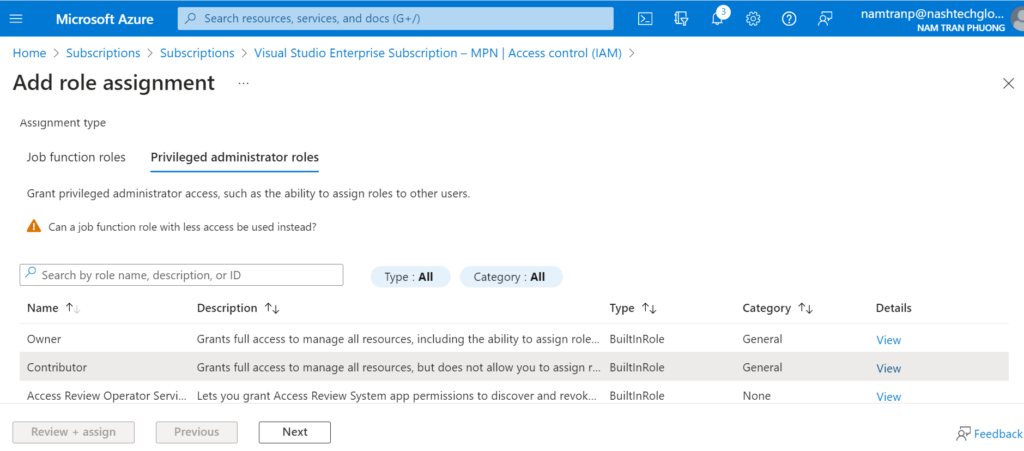Sort the roles by Name column
This screenshot has width=1024, height=451.
[72, 308]
